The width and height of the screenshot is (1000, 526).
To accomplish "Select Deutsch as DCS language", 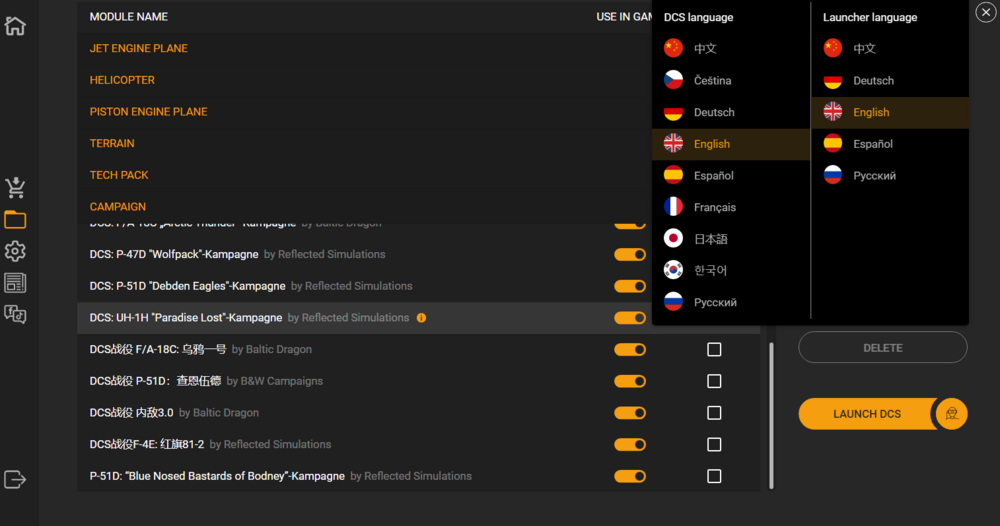I will tap(713, 112).
